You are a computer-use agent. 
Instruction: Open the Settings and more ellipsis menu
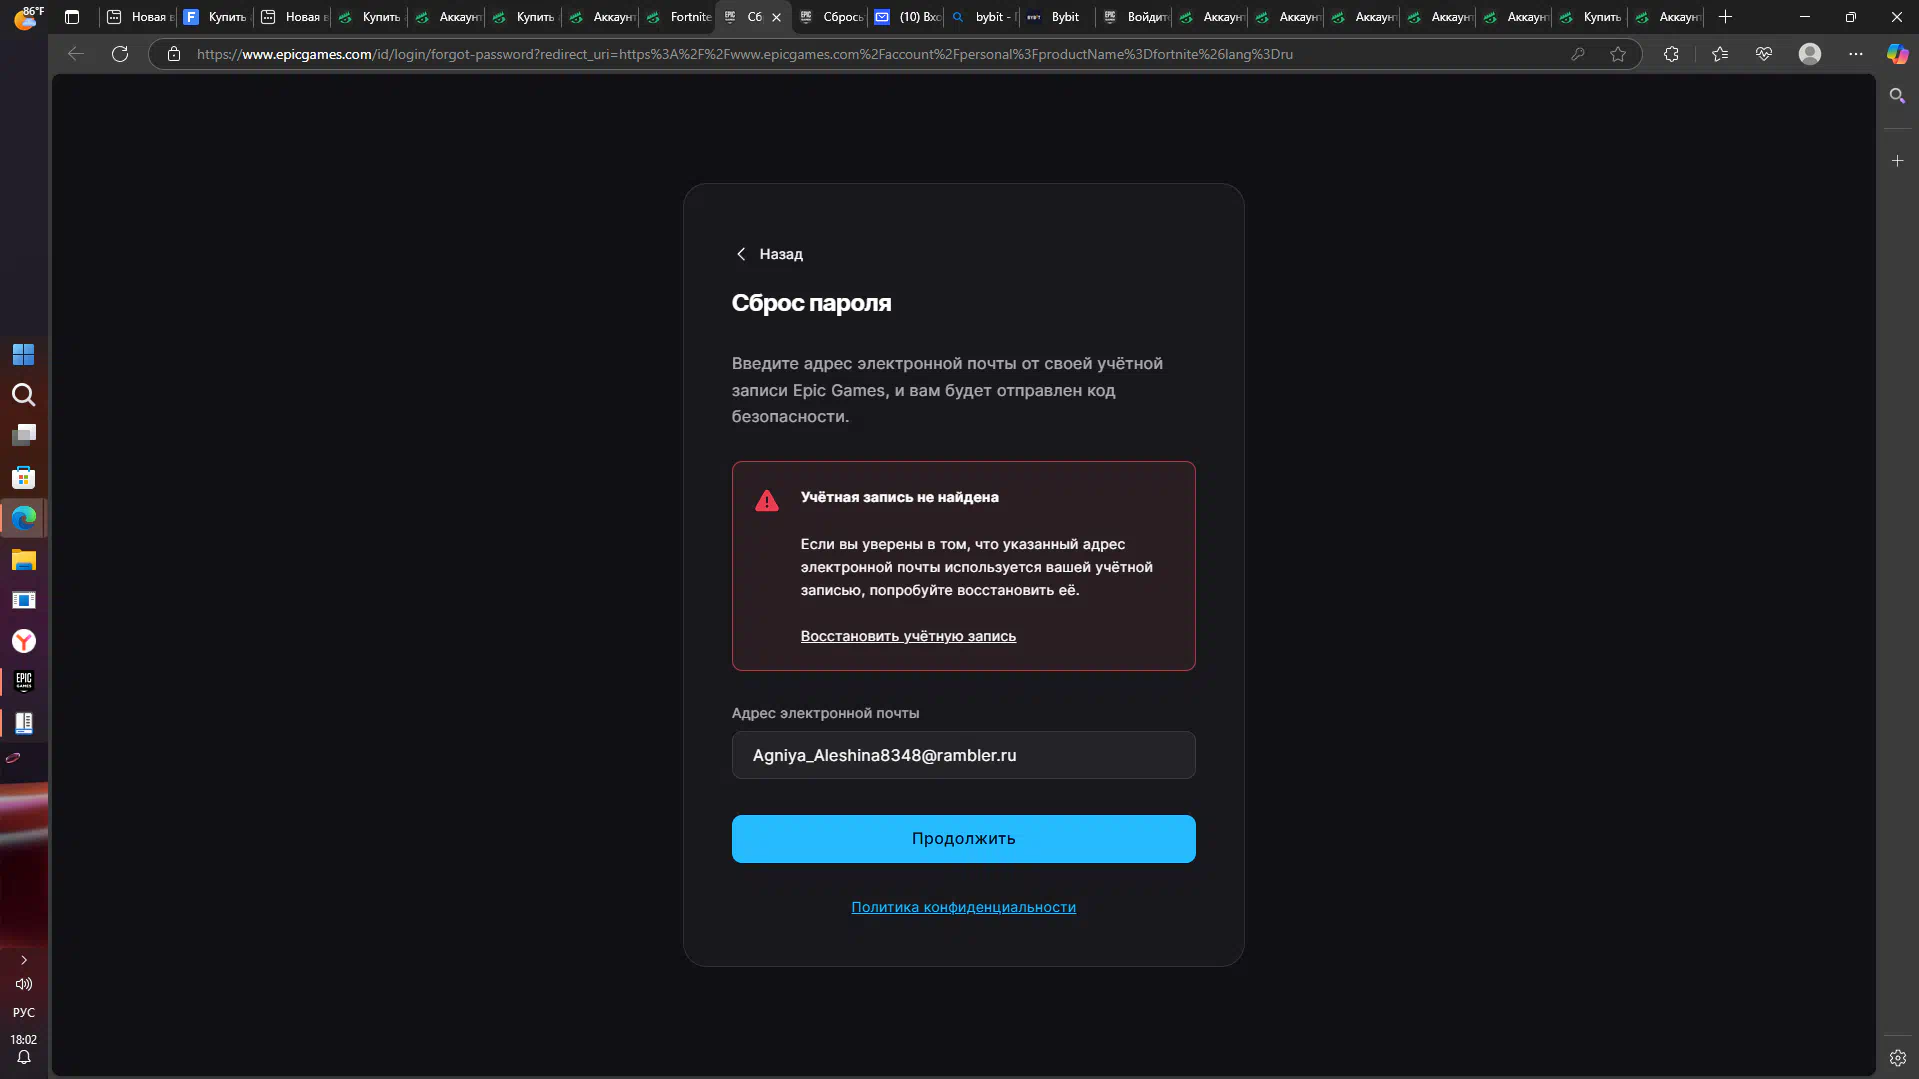coord(1856,54)
